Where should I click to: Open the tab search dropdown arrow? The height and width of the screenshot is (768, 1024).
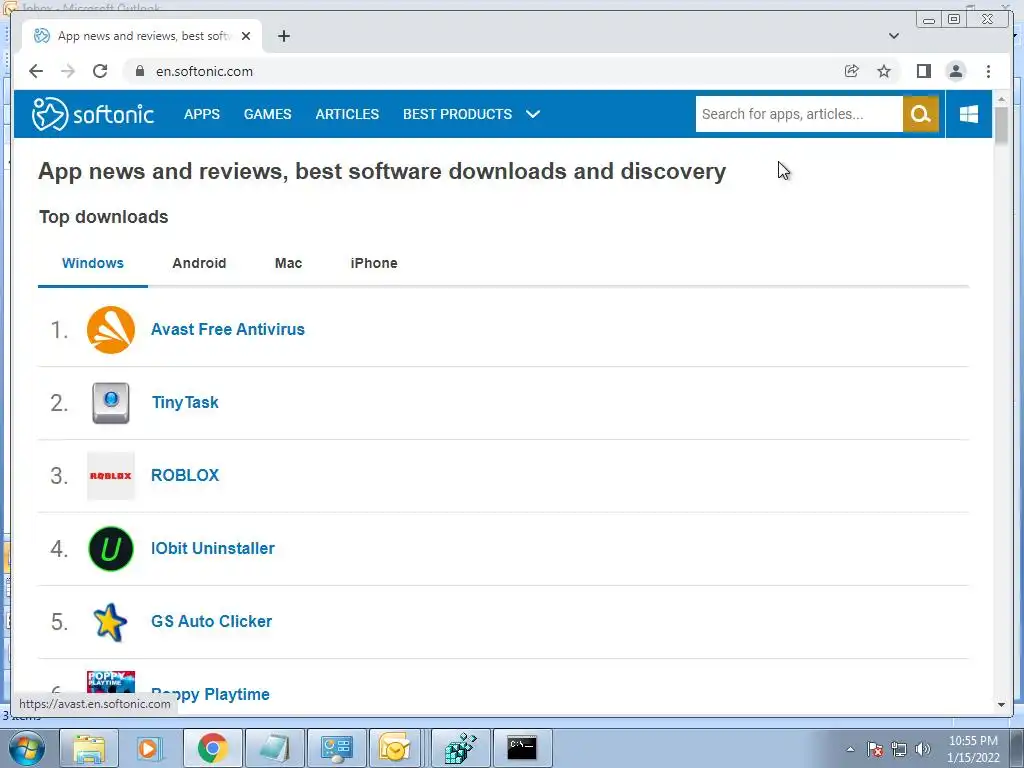[893, 36]
